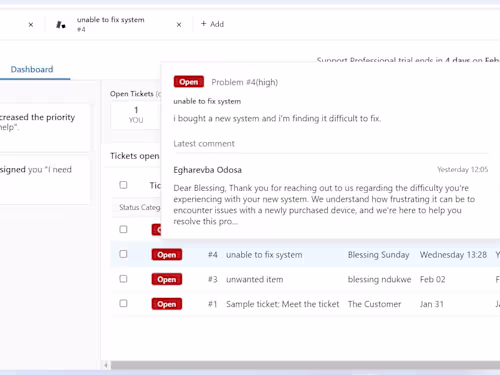This screenshot has width=500, height=375.
Task: Click 'Problem #4(high)' text in preview
Action: 245,82
